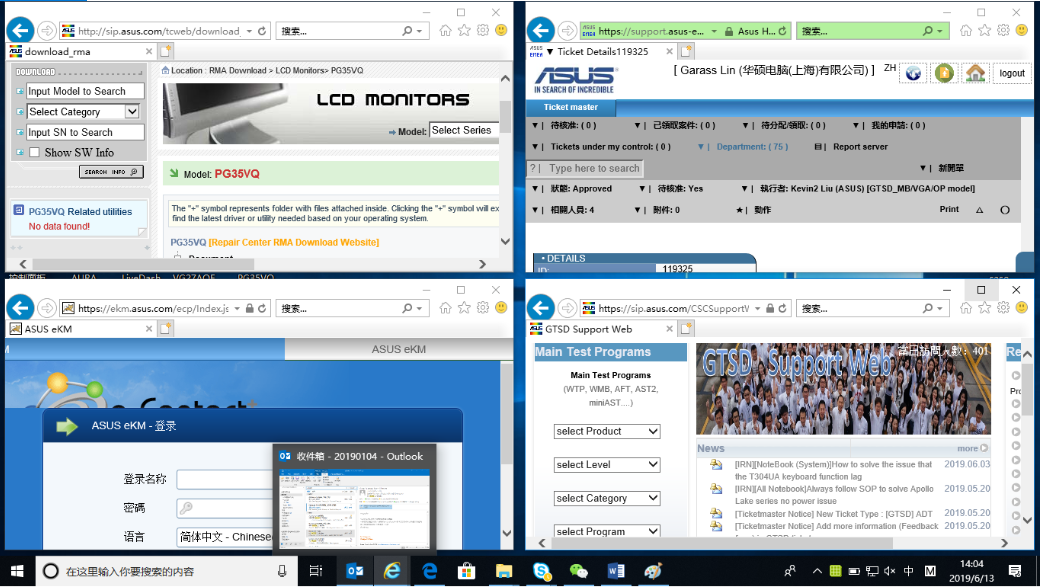Refresh the GTSD Support Web page
Viewport: 1040px width, 587px height.
[x=783, y=308]
